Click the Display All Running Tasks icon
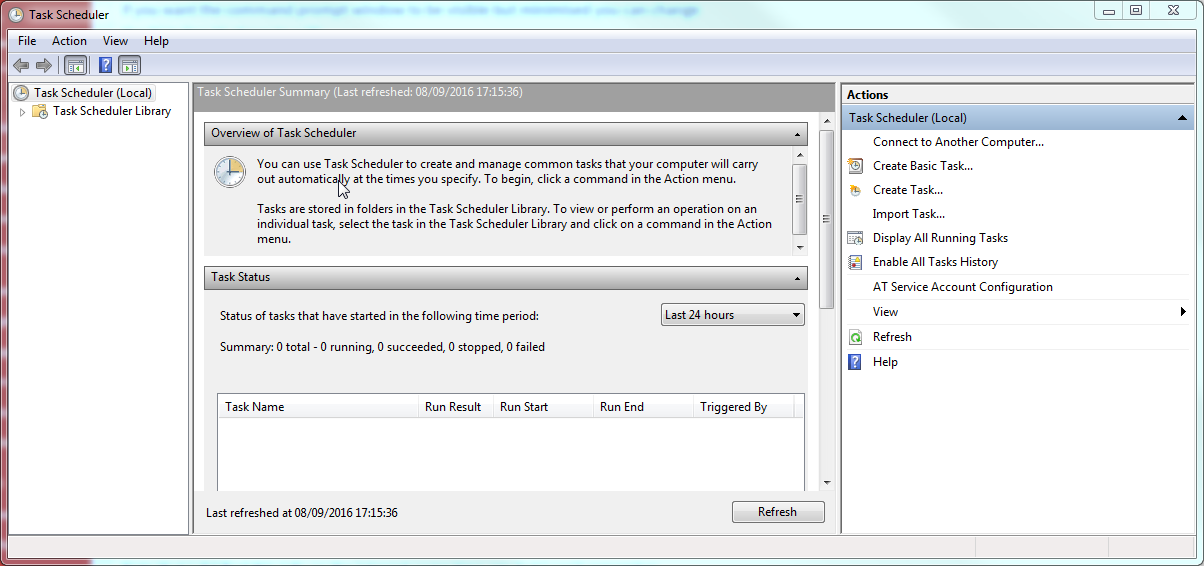Viewport: 1204px width, 566px height. pos(855,238)
